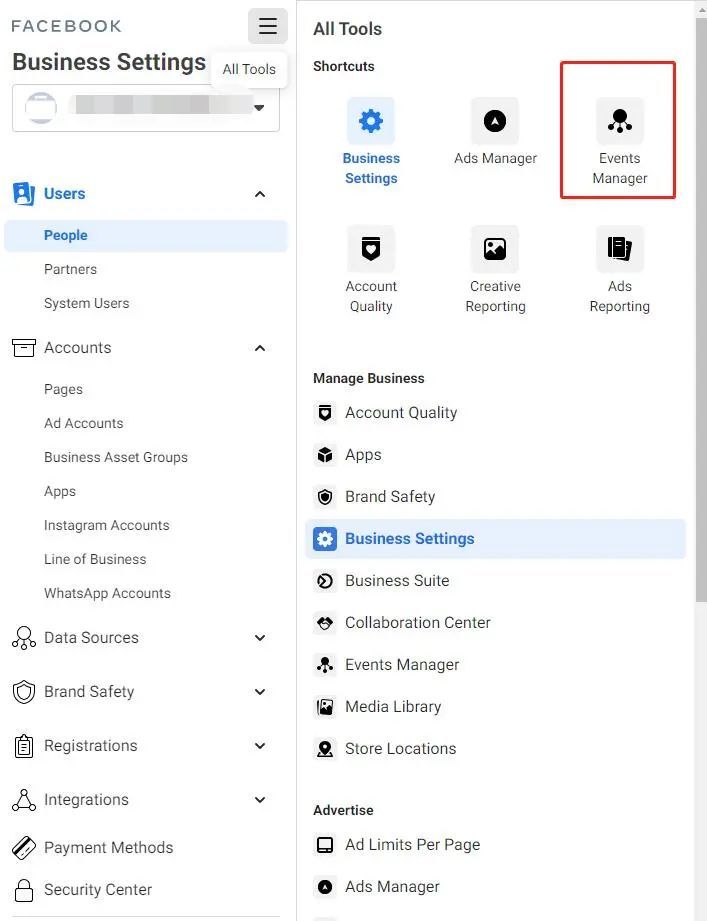Open Ads Reporting shortcut icon
This screenshot has width=707, height=921.
pos(620,249)
